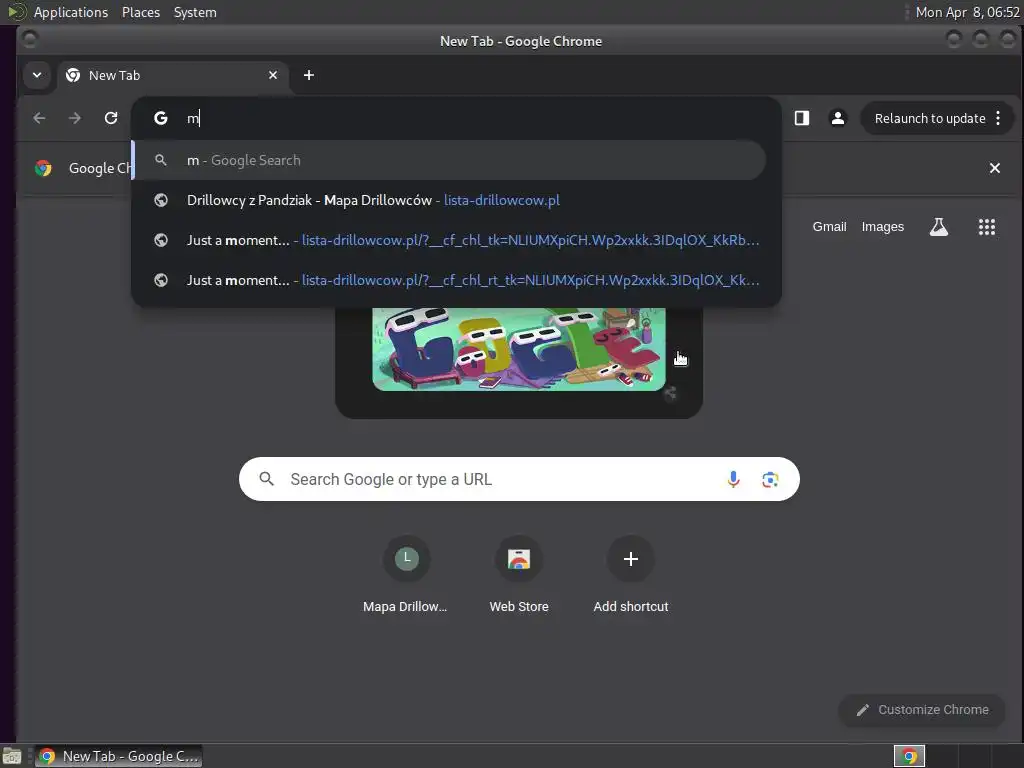Click the show desktop icon in bottom panel

pos(12,756)
